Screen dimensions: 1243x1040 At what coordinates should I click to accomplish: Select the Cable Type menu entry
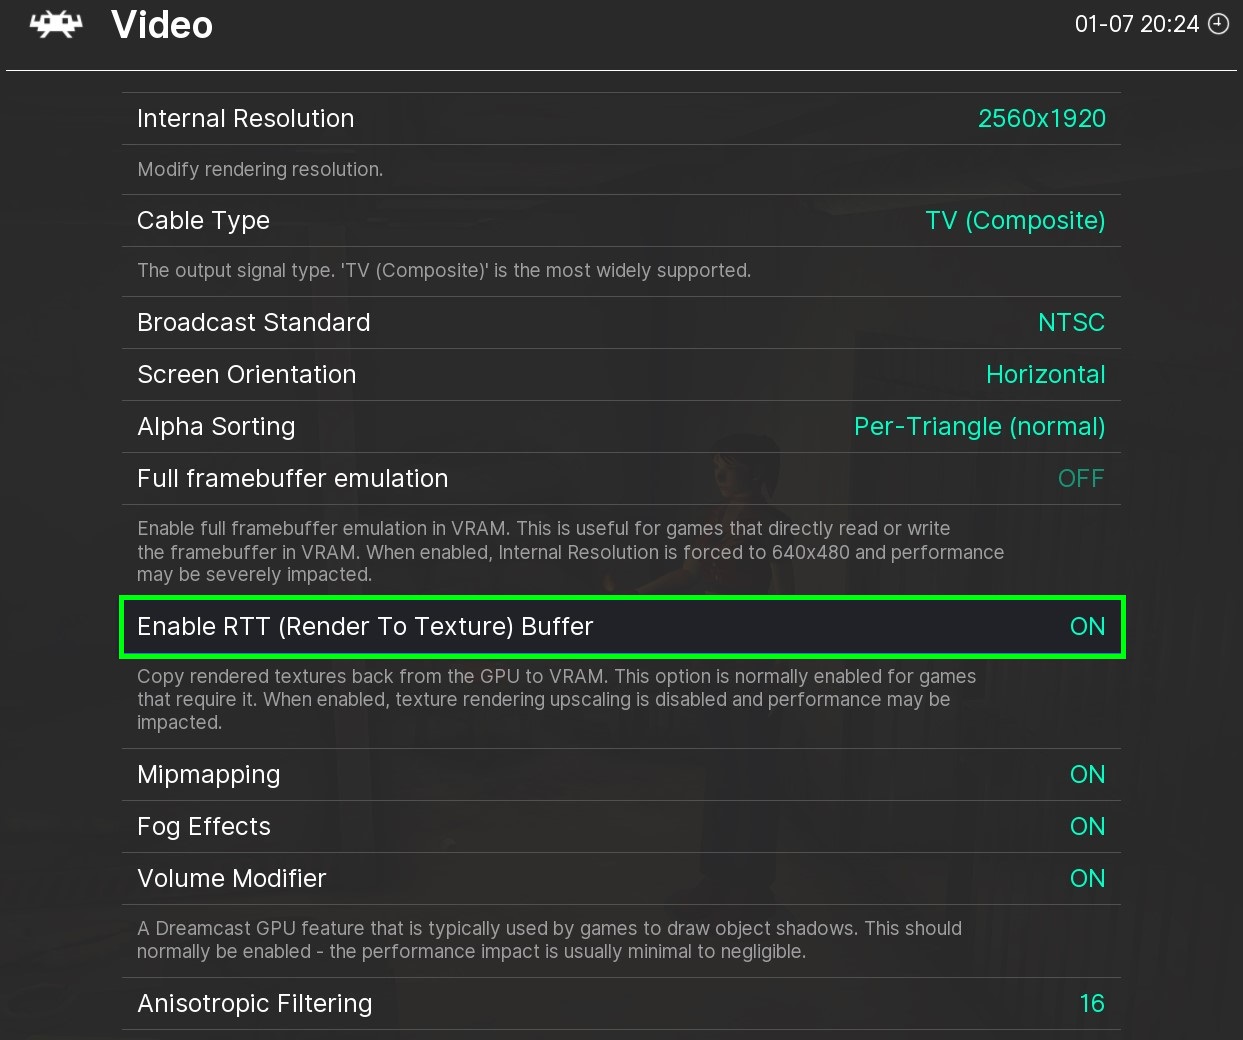point(203,221)
